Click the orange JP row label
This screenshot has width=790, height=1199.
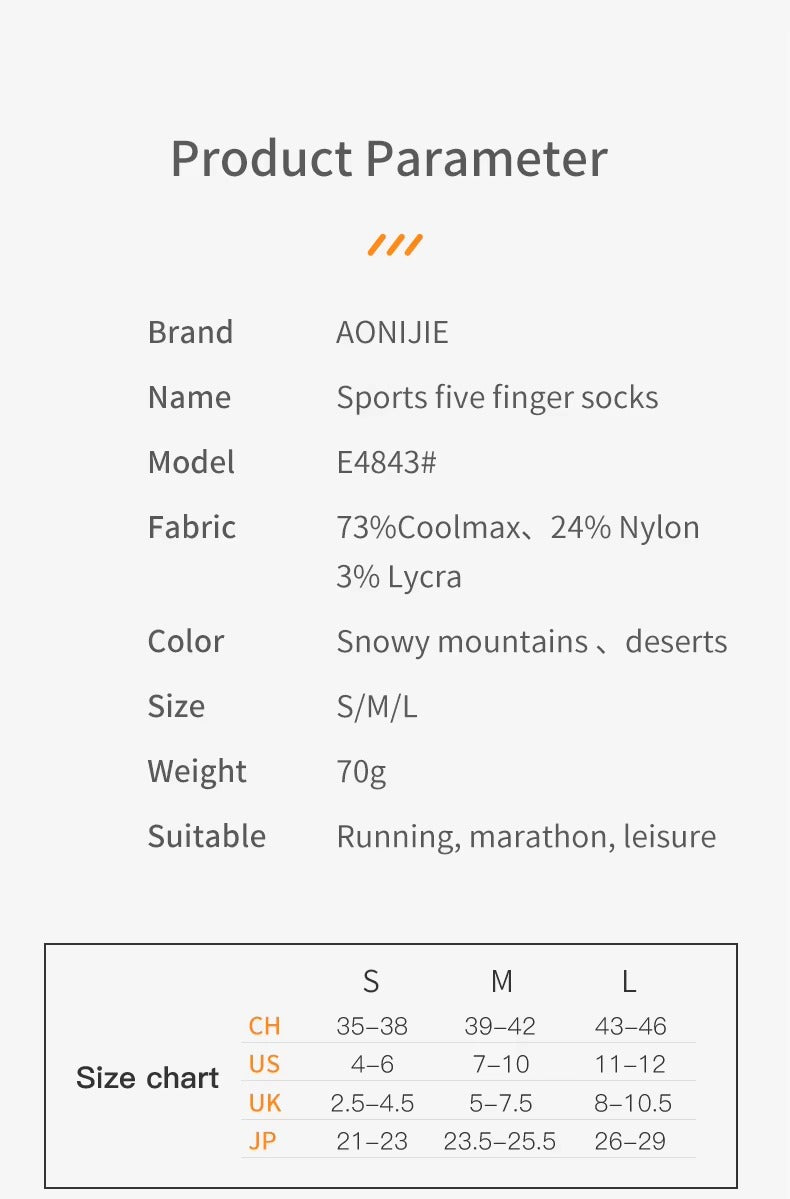(262, 1141)
